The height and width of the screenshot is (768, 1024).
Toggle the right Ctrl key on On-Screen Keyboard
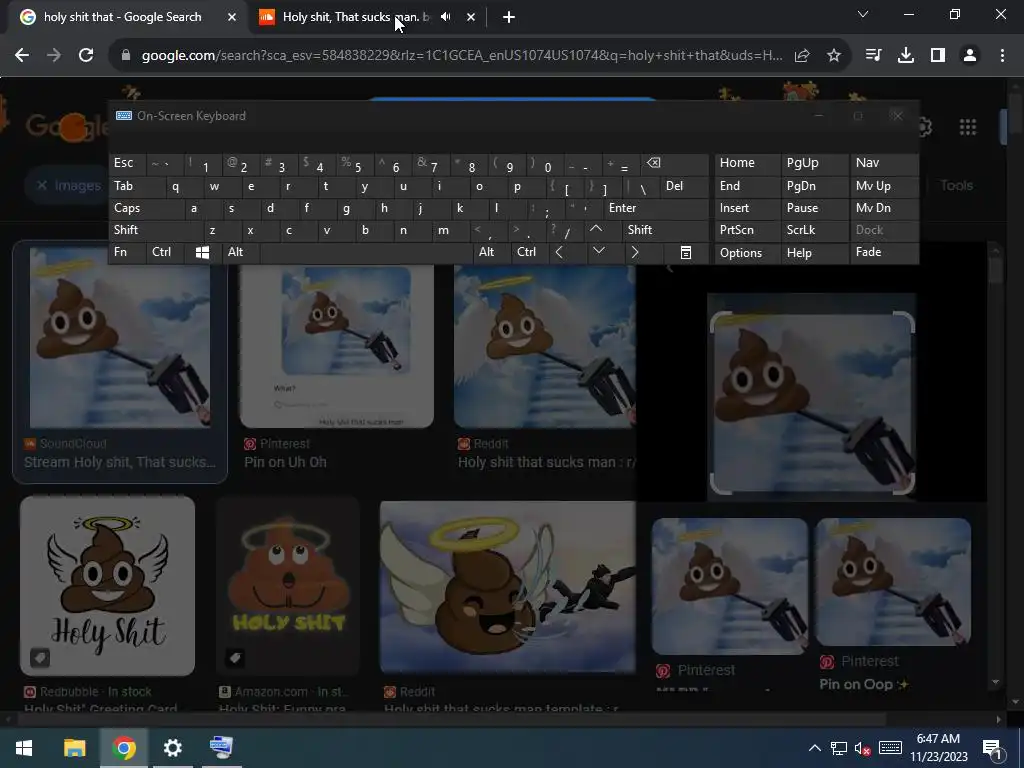pos(528,252)
